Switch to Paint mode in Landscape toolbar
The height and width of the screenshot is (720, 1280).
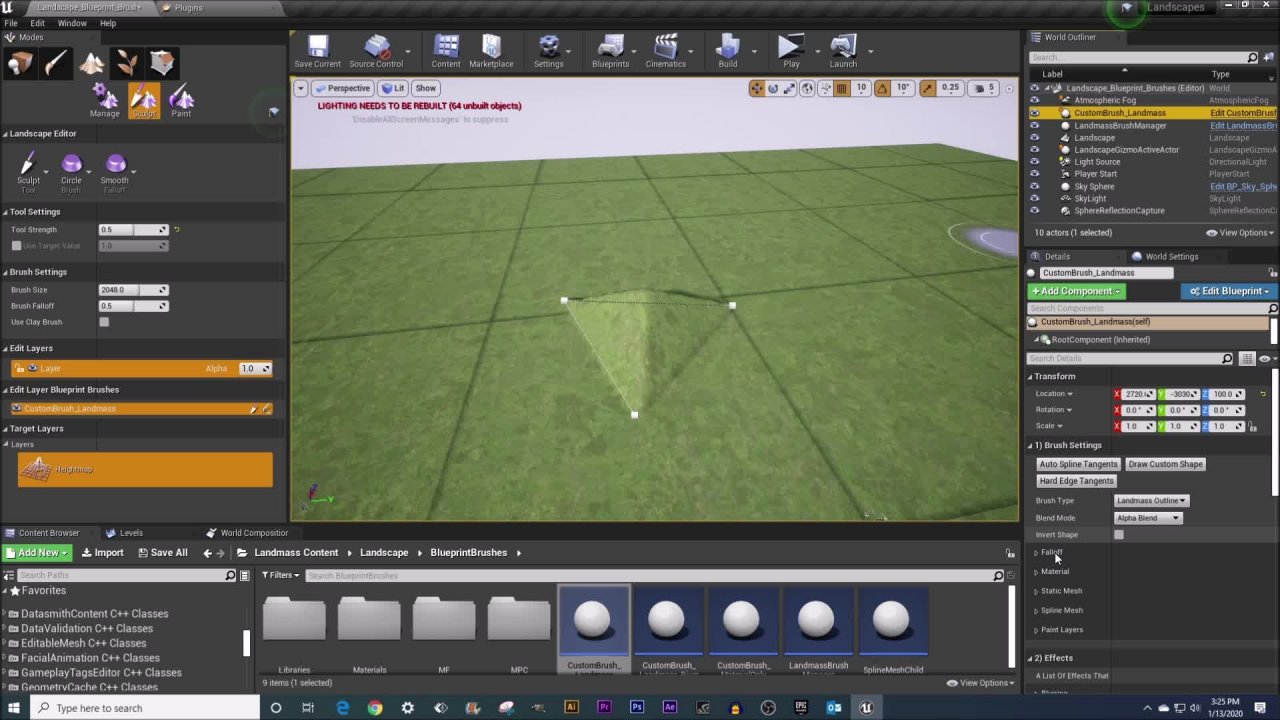pyautogui.click(x=181, y=100)
